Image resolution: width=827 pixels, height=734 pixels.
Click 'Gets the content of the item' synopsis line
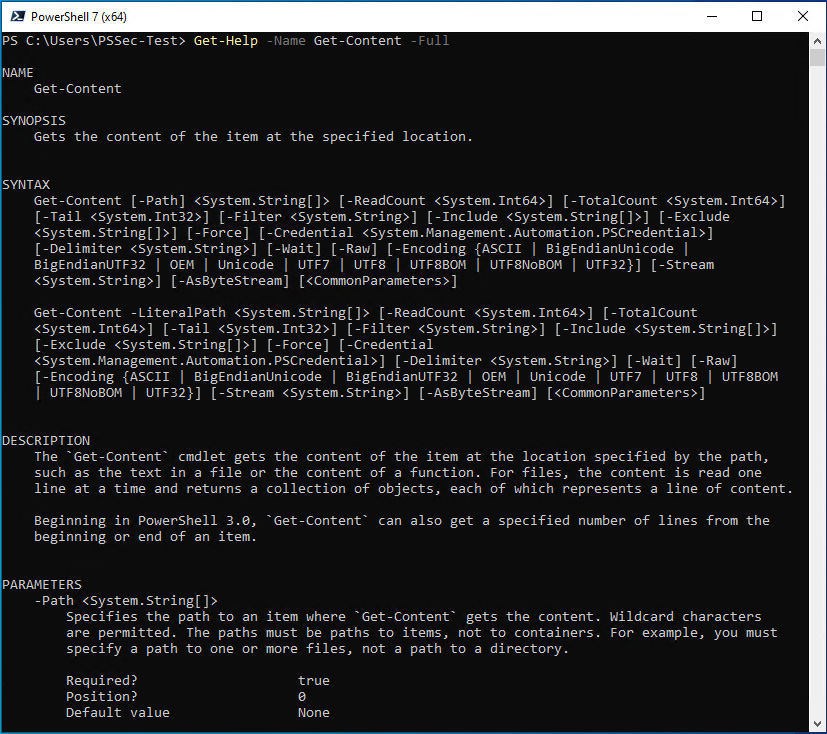pos(253,137)
